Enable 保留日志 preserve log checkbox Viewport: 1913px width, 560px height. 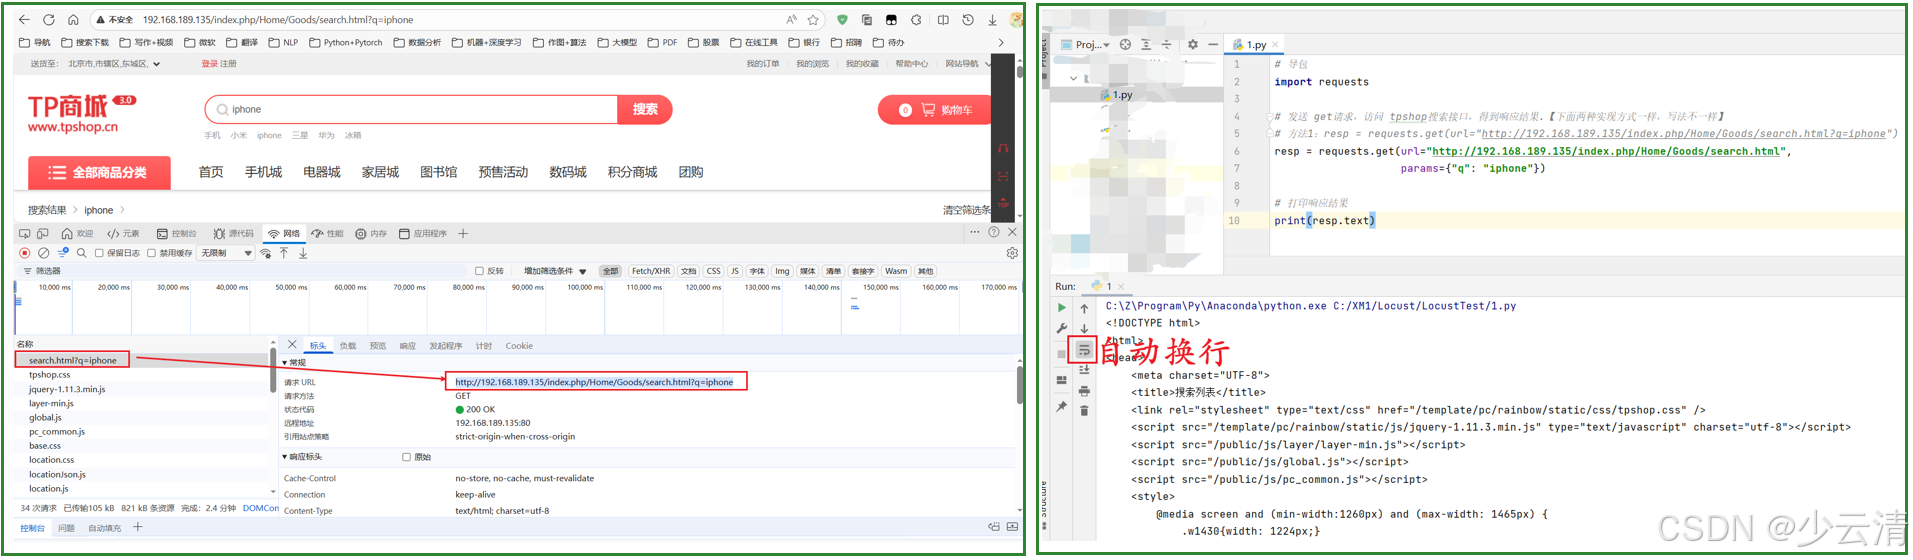point(99,253)
